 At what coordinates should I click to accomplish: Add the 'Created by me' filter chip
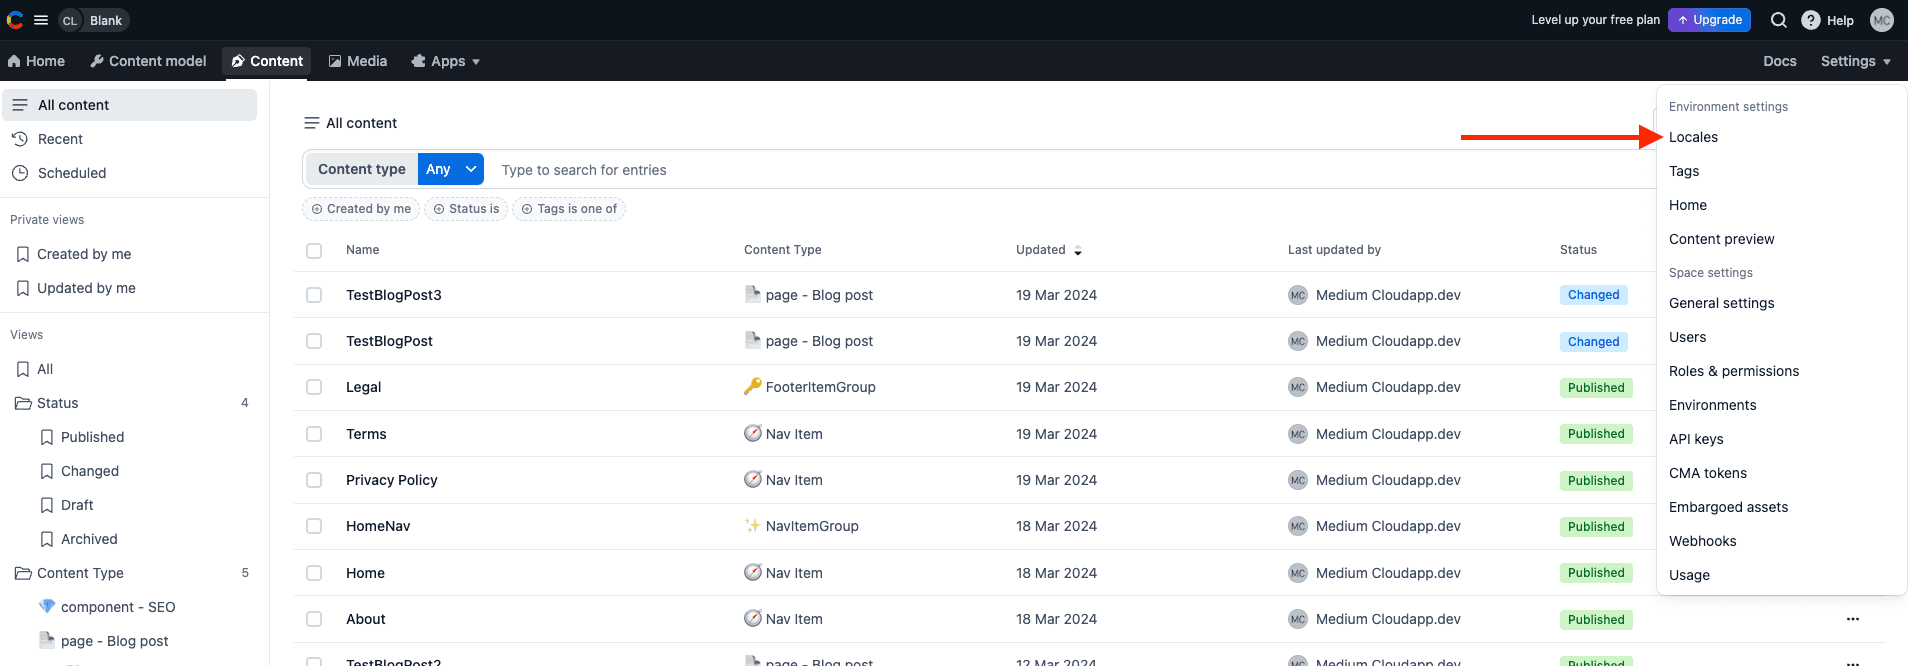[x=361, y=209]
